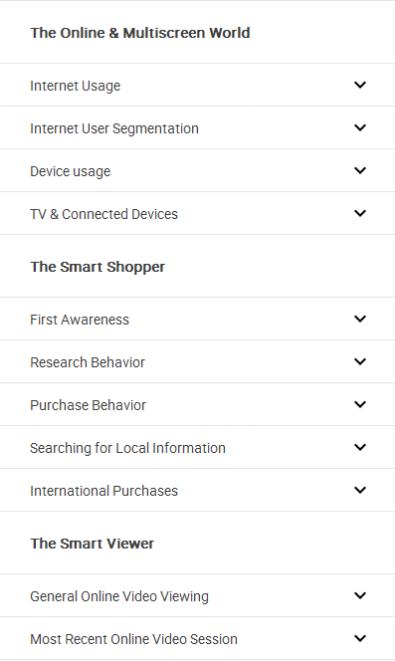Click the First Awareness label
Image resolution: width=395 pixels, height=661 pixels.
pos(79,320)
